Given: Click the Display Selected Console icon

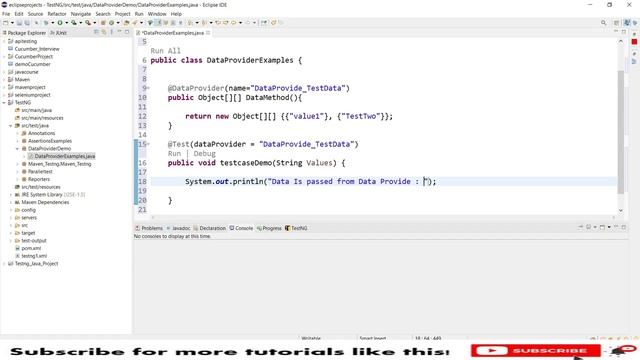Looking at the screenshot, I should [589, 227].
